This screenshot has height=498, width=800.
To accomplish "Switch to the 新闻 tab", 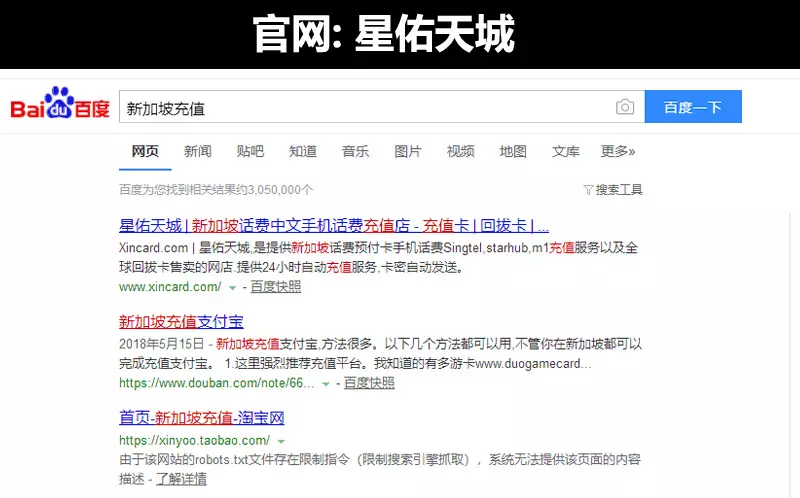I will tap(198, 151).
